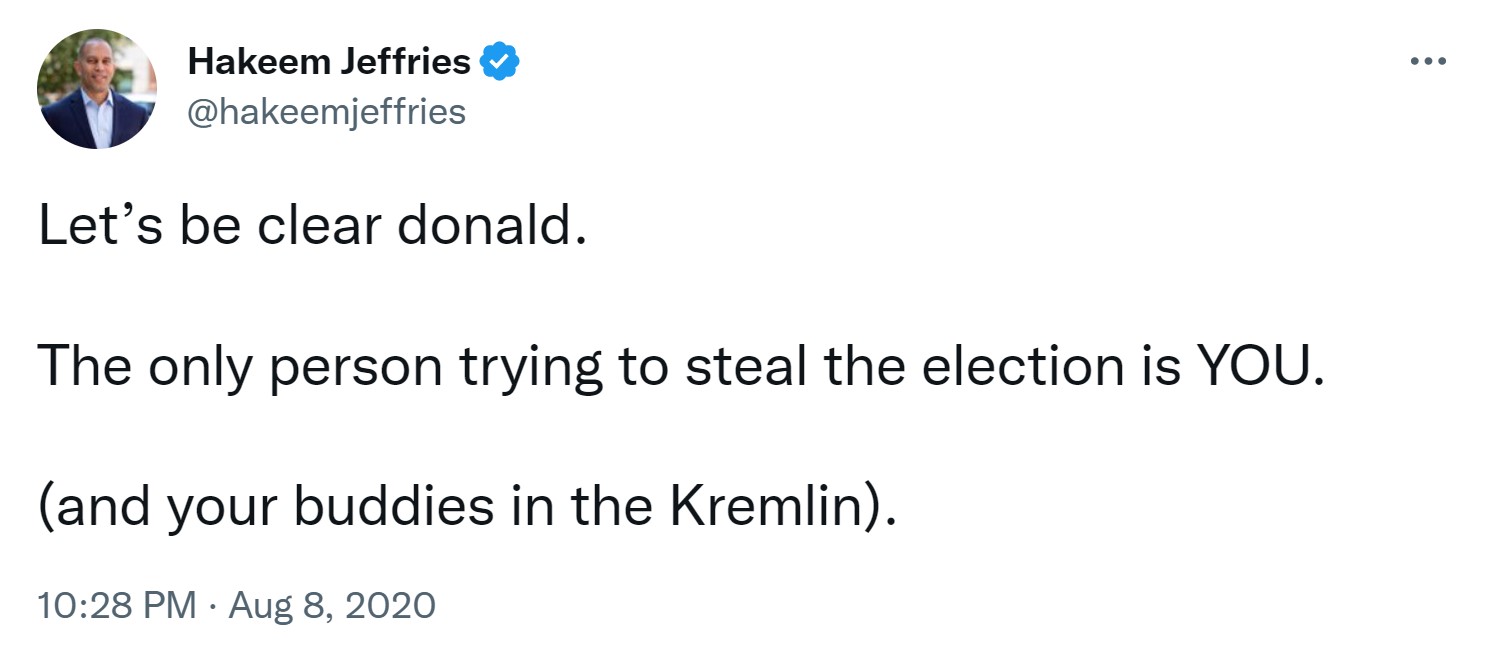Click the line "Let's be clear donald."
The width and height of the screenshot is (1485, 665).
click(310, 229)
